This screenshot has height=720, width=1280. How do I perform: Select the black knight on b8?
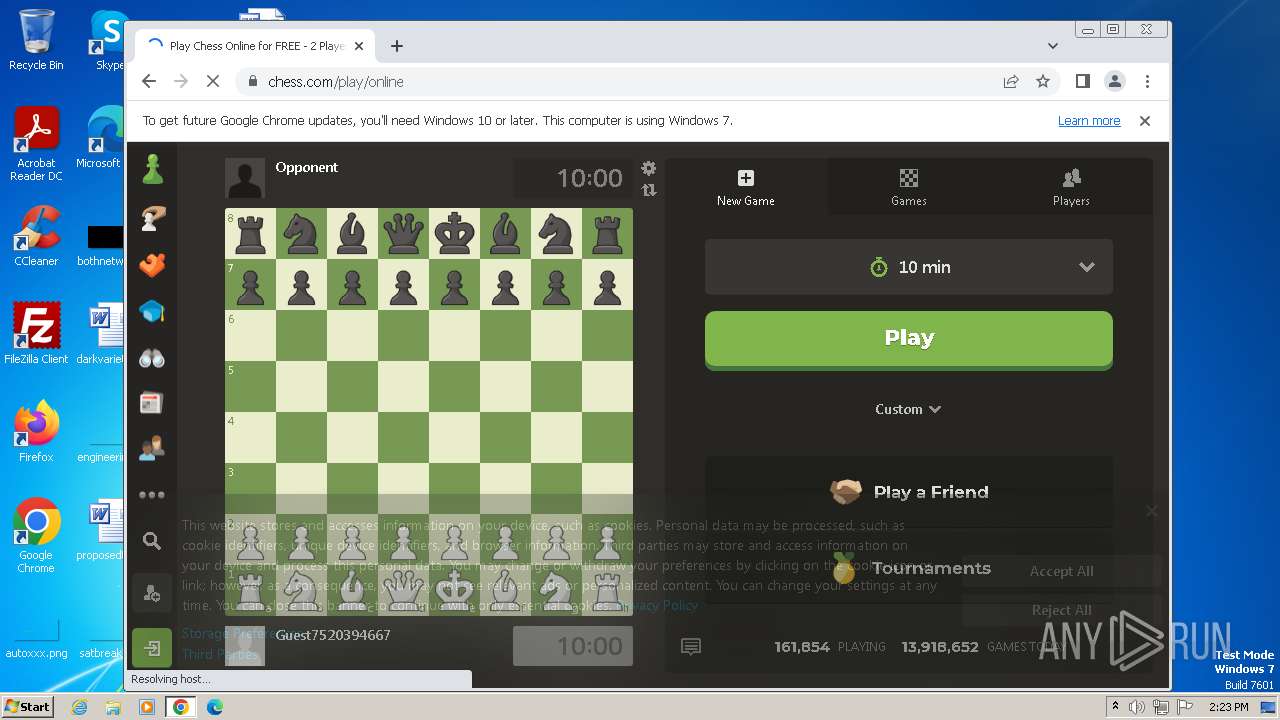[x=301, y=233]
